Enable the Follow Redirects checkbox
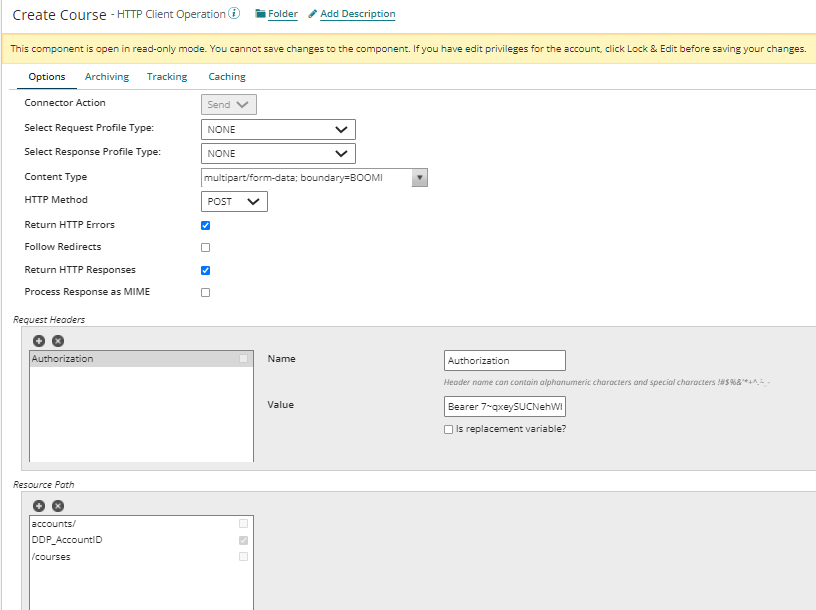 pos(205,247)
